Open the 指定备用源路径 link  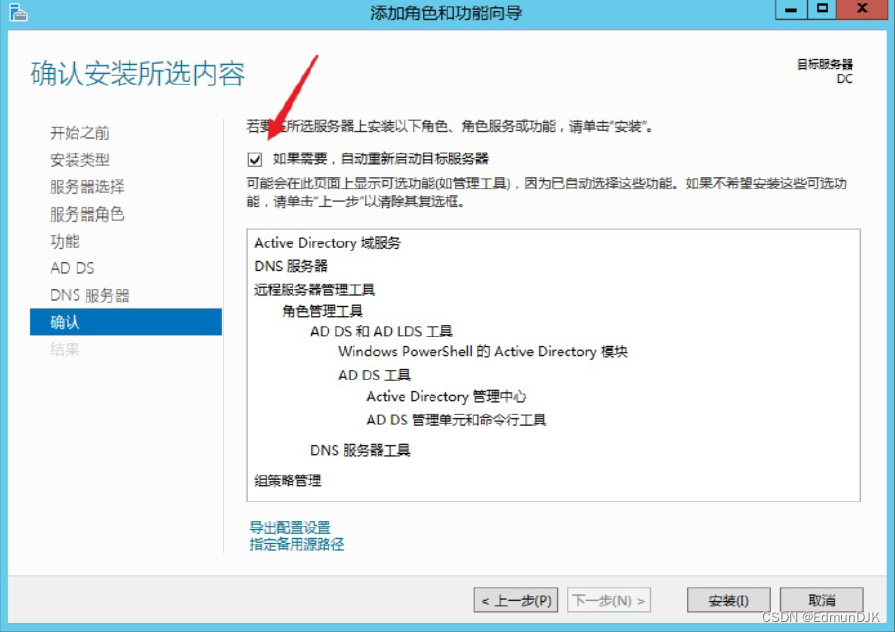(297, 544)
